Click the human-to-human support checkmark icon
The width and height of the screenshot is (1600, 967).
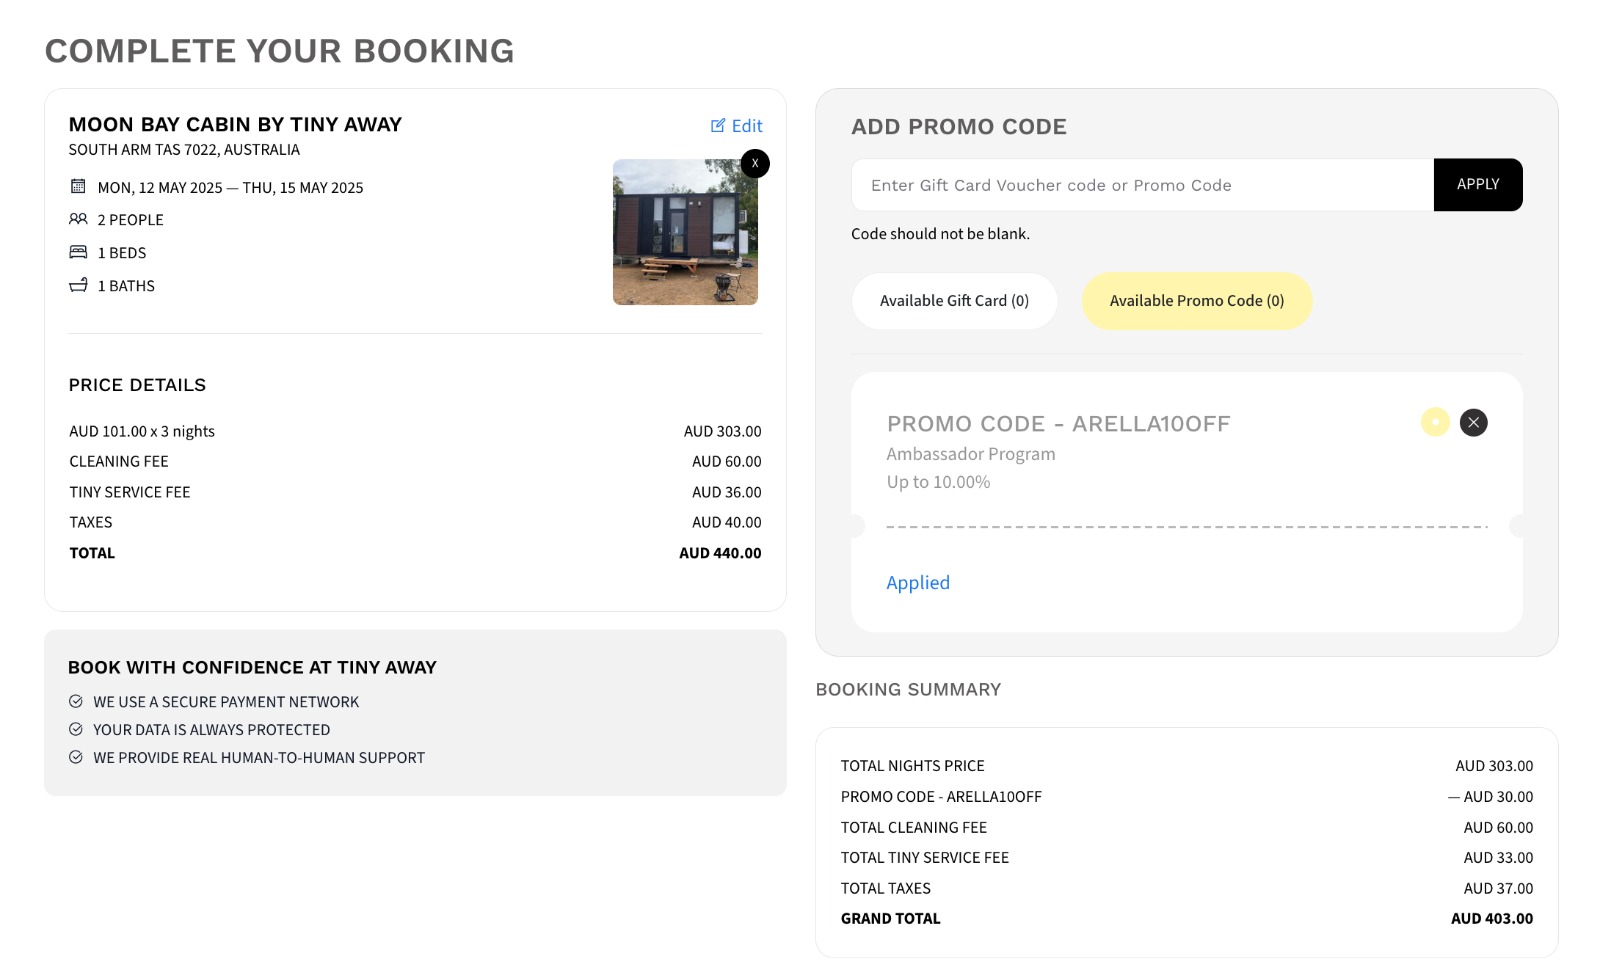coord(76,757)
